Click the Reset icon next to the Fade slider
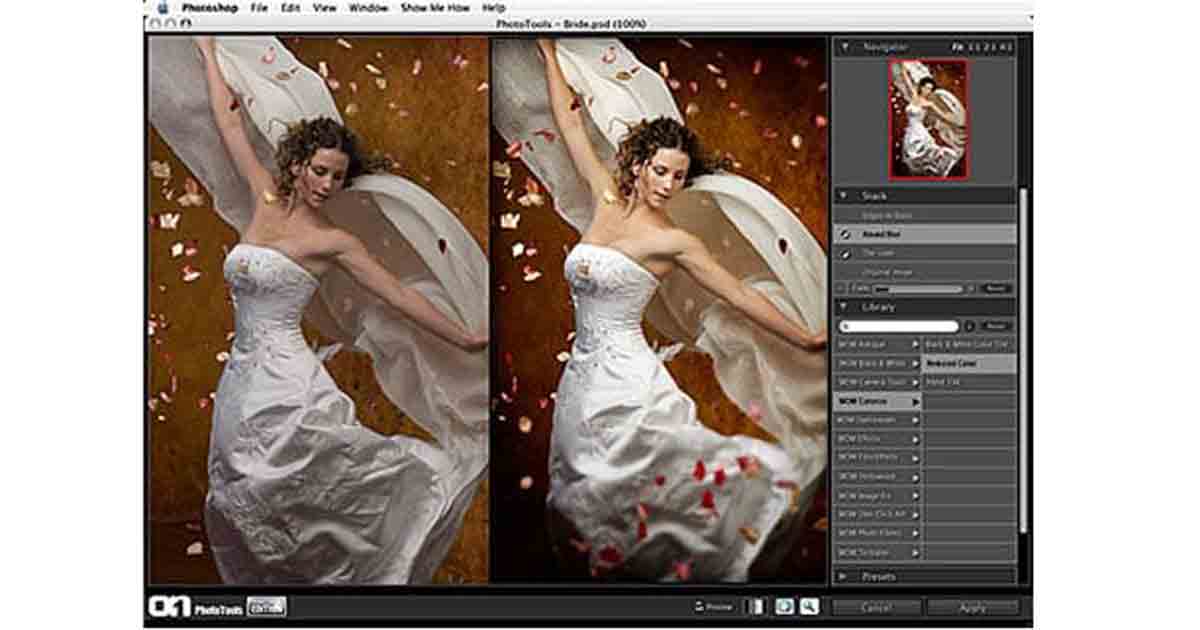 pyautogui.click(x=995, y=288)
